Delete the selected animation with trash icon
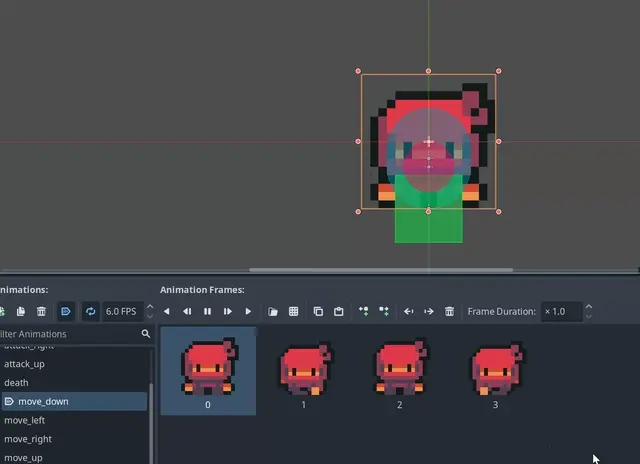640x464 pixels. coord(41,312)
